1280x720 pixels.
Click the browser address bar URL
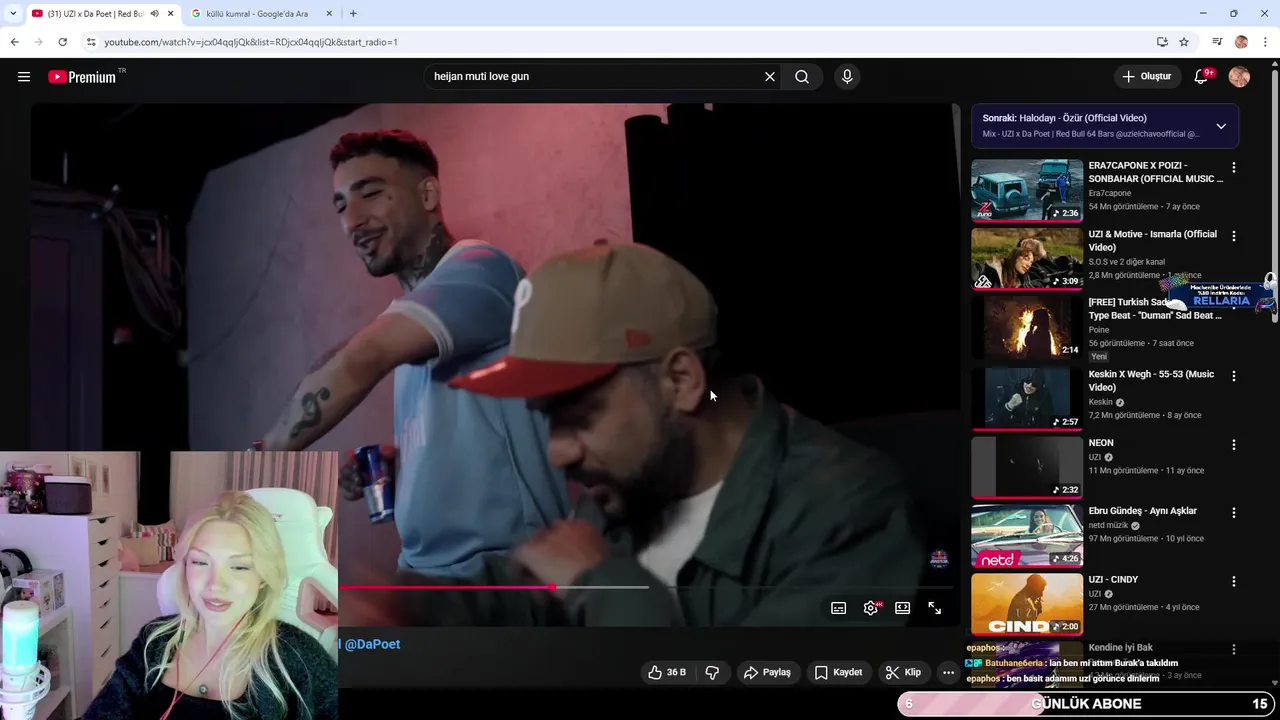click(x=251, y=42)
